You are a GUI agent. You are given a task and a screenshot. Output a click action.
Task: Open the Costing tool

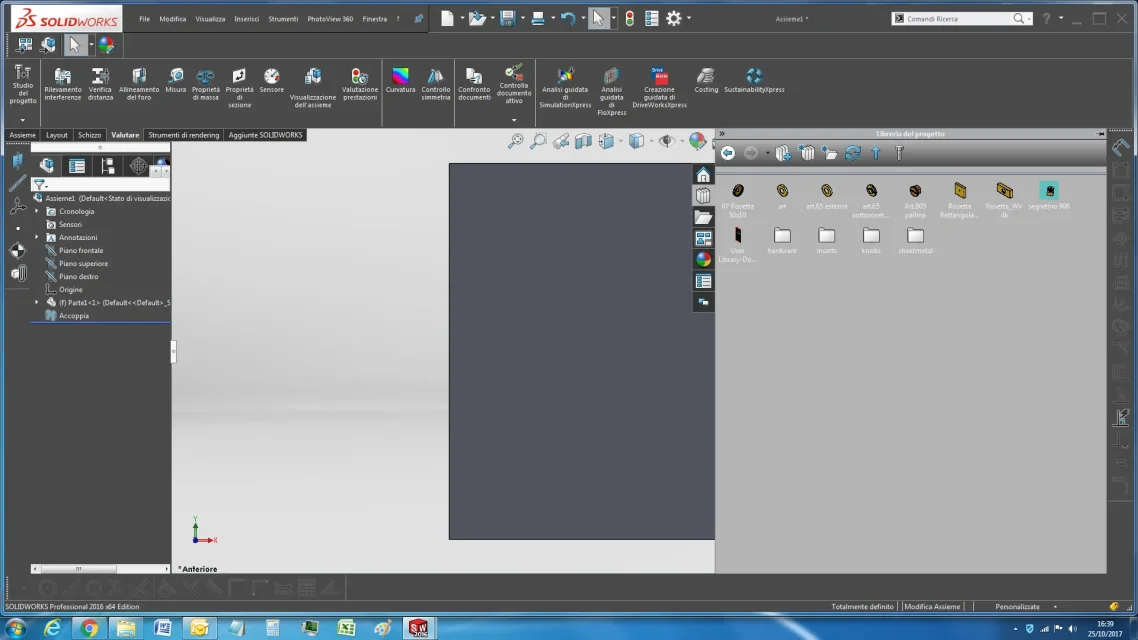pos(706,81)
